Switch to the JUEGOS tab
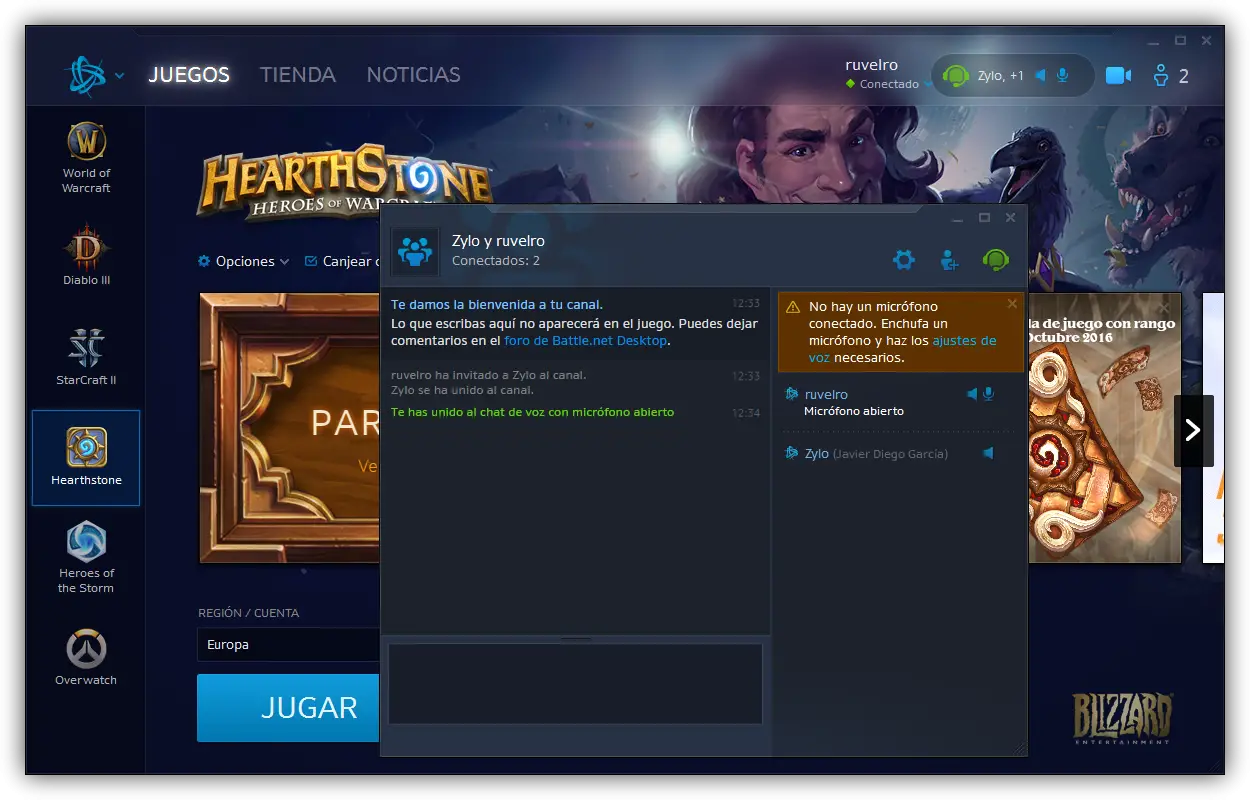The image size is (1250, 800). 189,75
